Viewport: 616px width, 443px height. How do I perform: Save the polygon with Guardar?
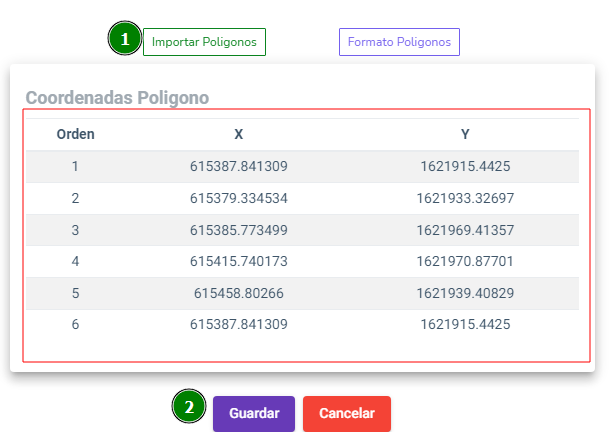254,414
